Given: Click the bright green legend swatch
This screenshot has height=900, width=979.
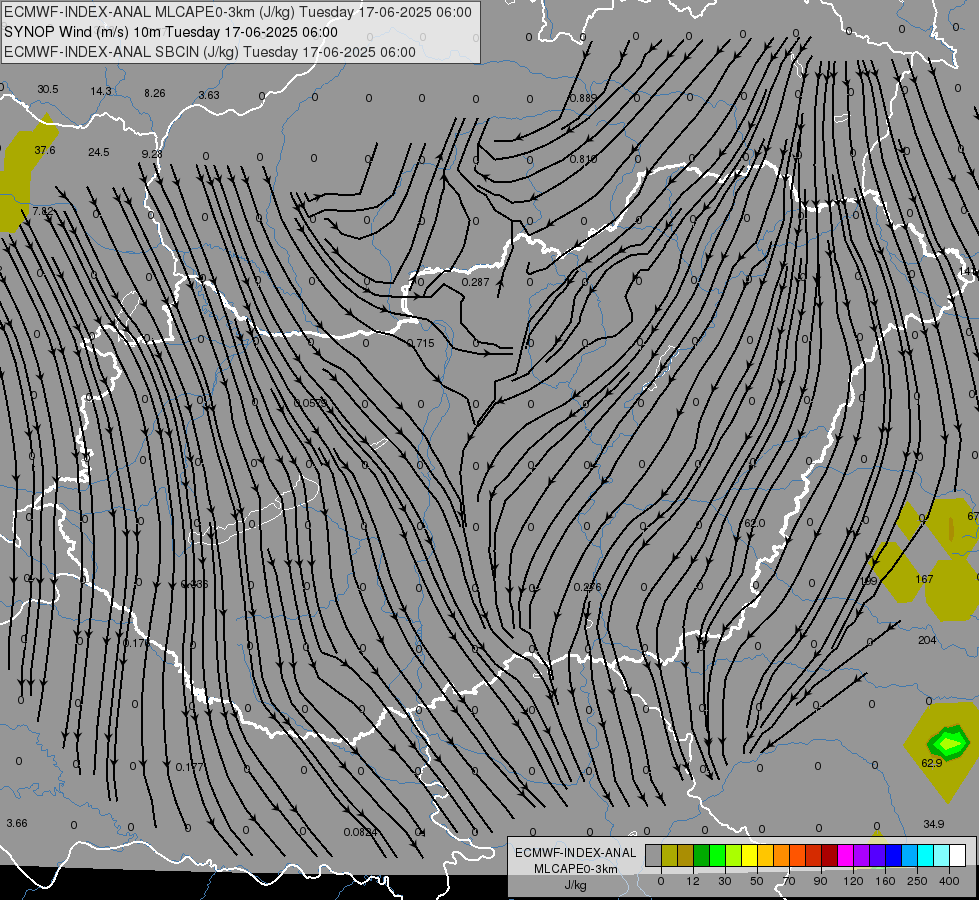Looking at the screenshot, I should (x=717, y=855).
